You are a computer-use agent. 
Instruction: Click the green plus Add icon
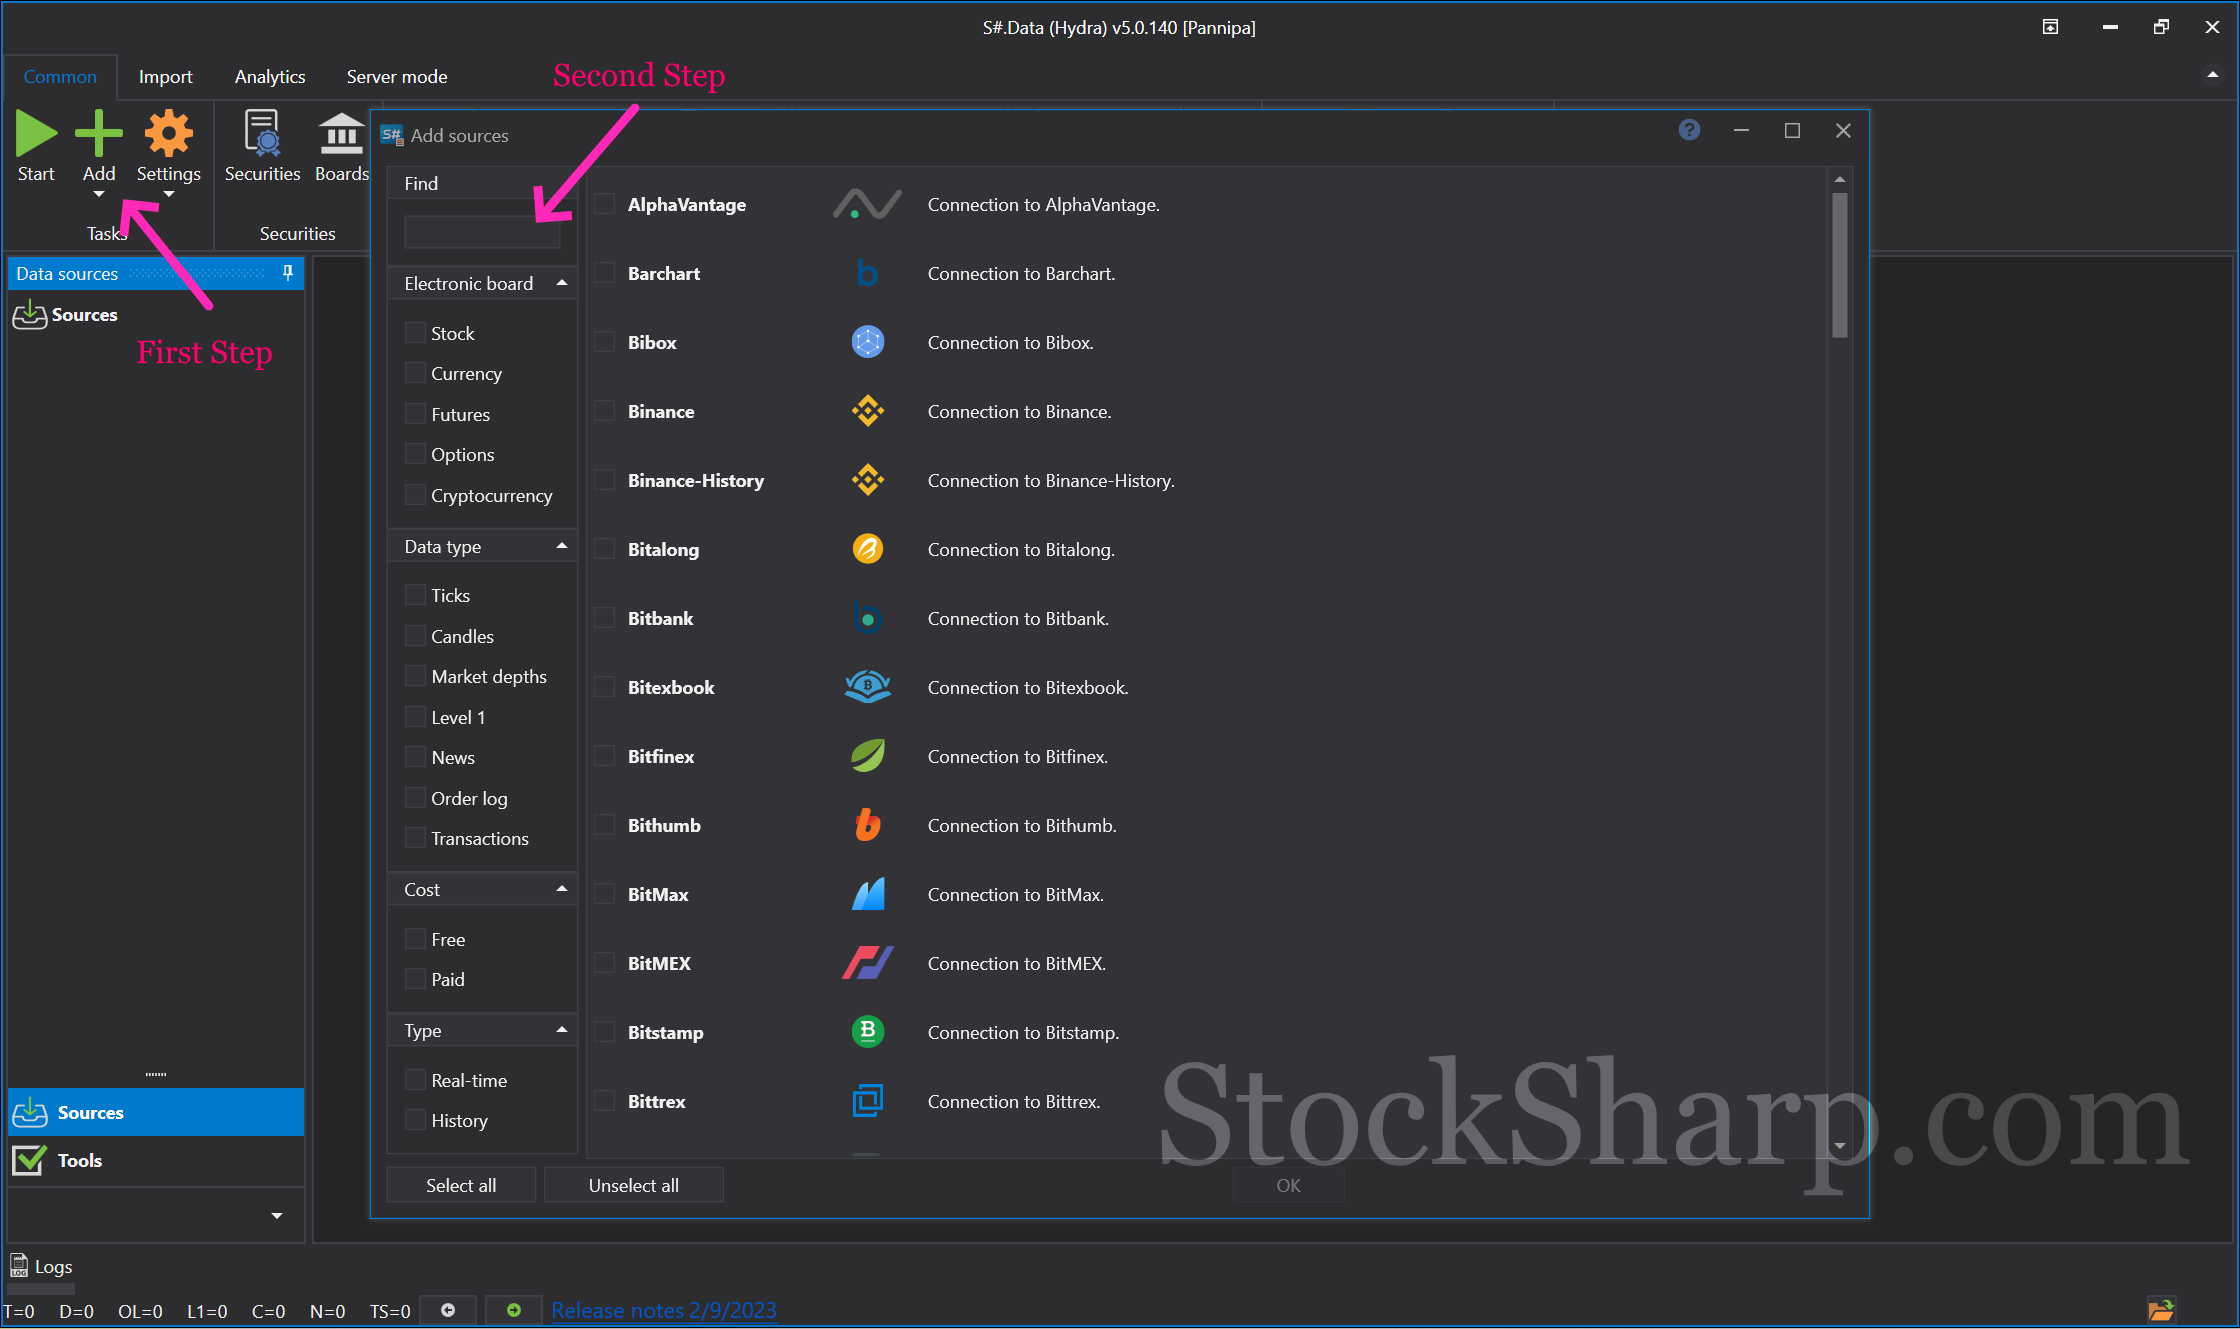pos(99,134)
